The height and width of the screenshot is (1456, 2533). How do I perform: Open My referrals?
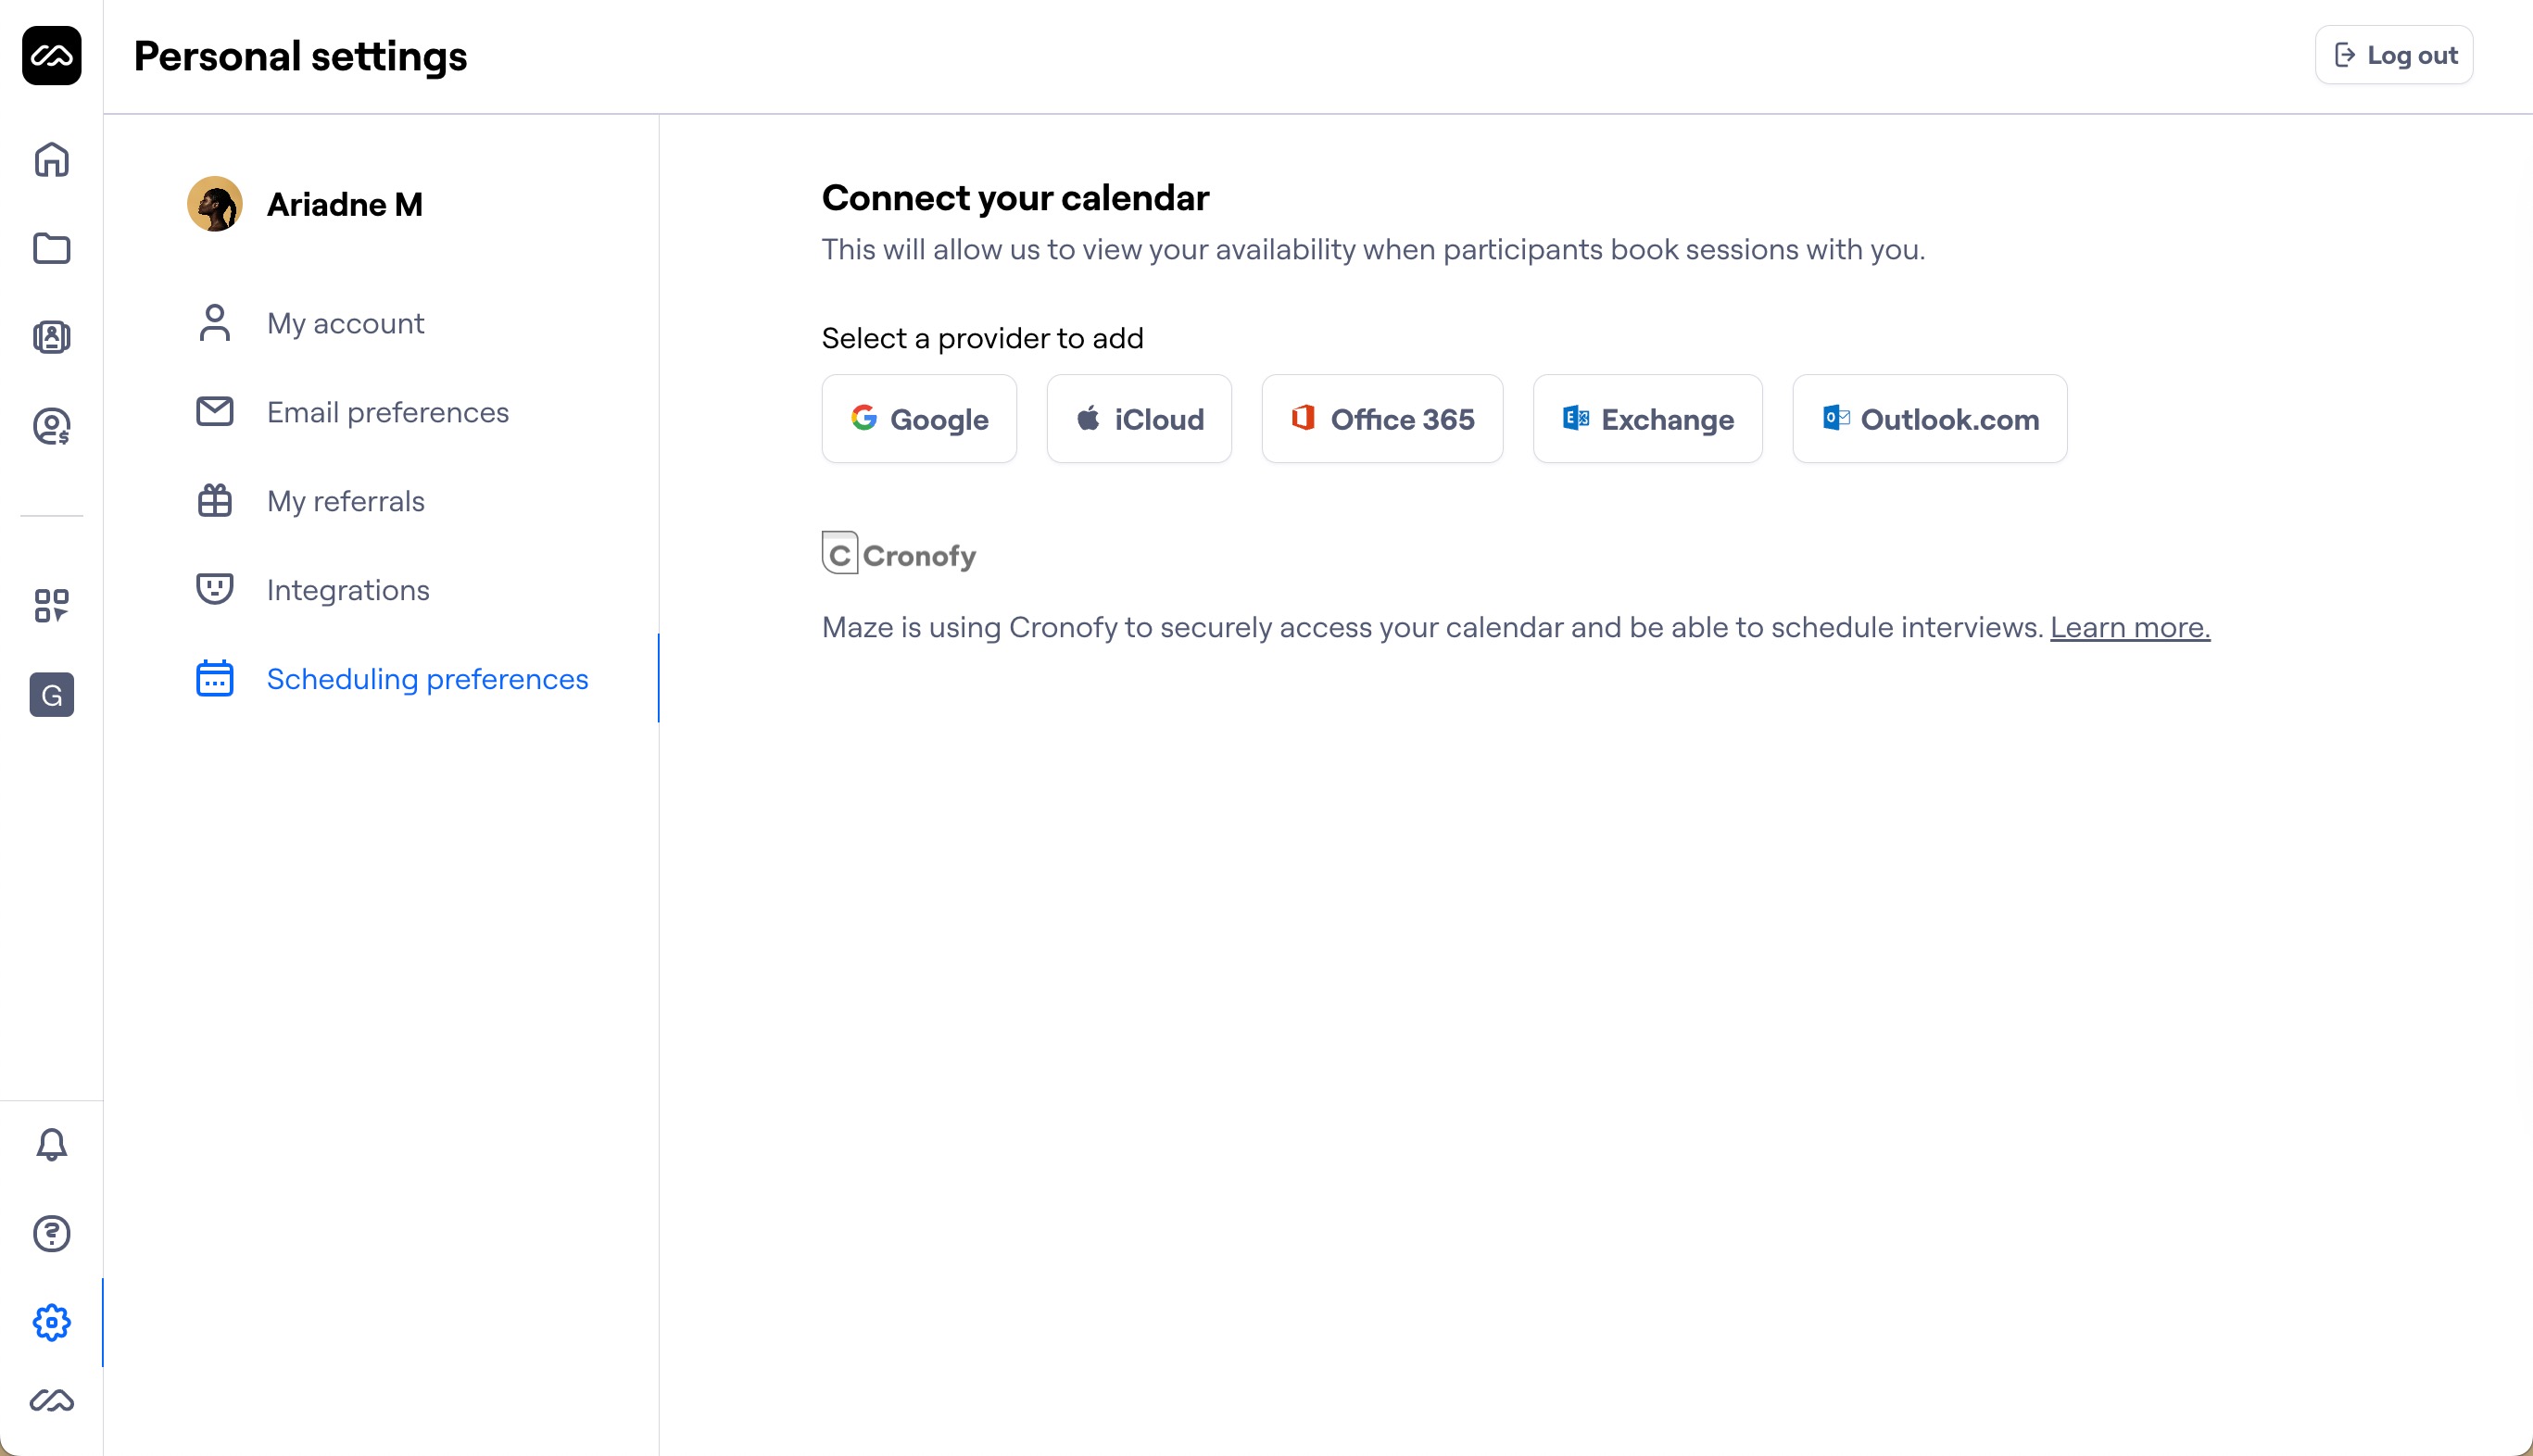(344, 500)
